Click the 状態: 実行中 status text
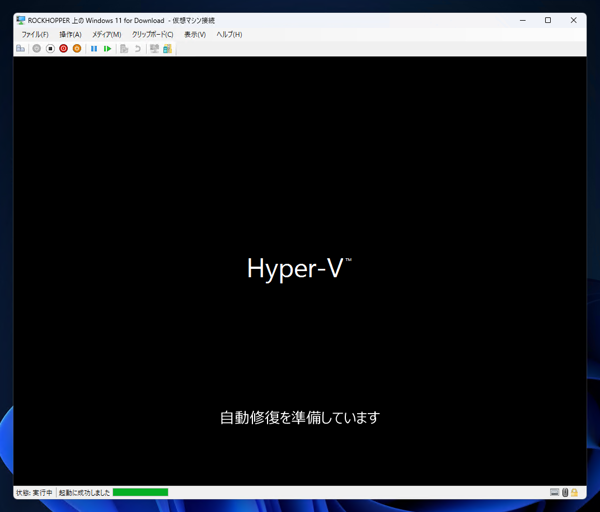This screenshot has height=512, width=600. tap(34, 492)
